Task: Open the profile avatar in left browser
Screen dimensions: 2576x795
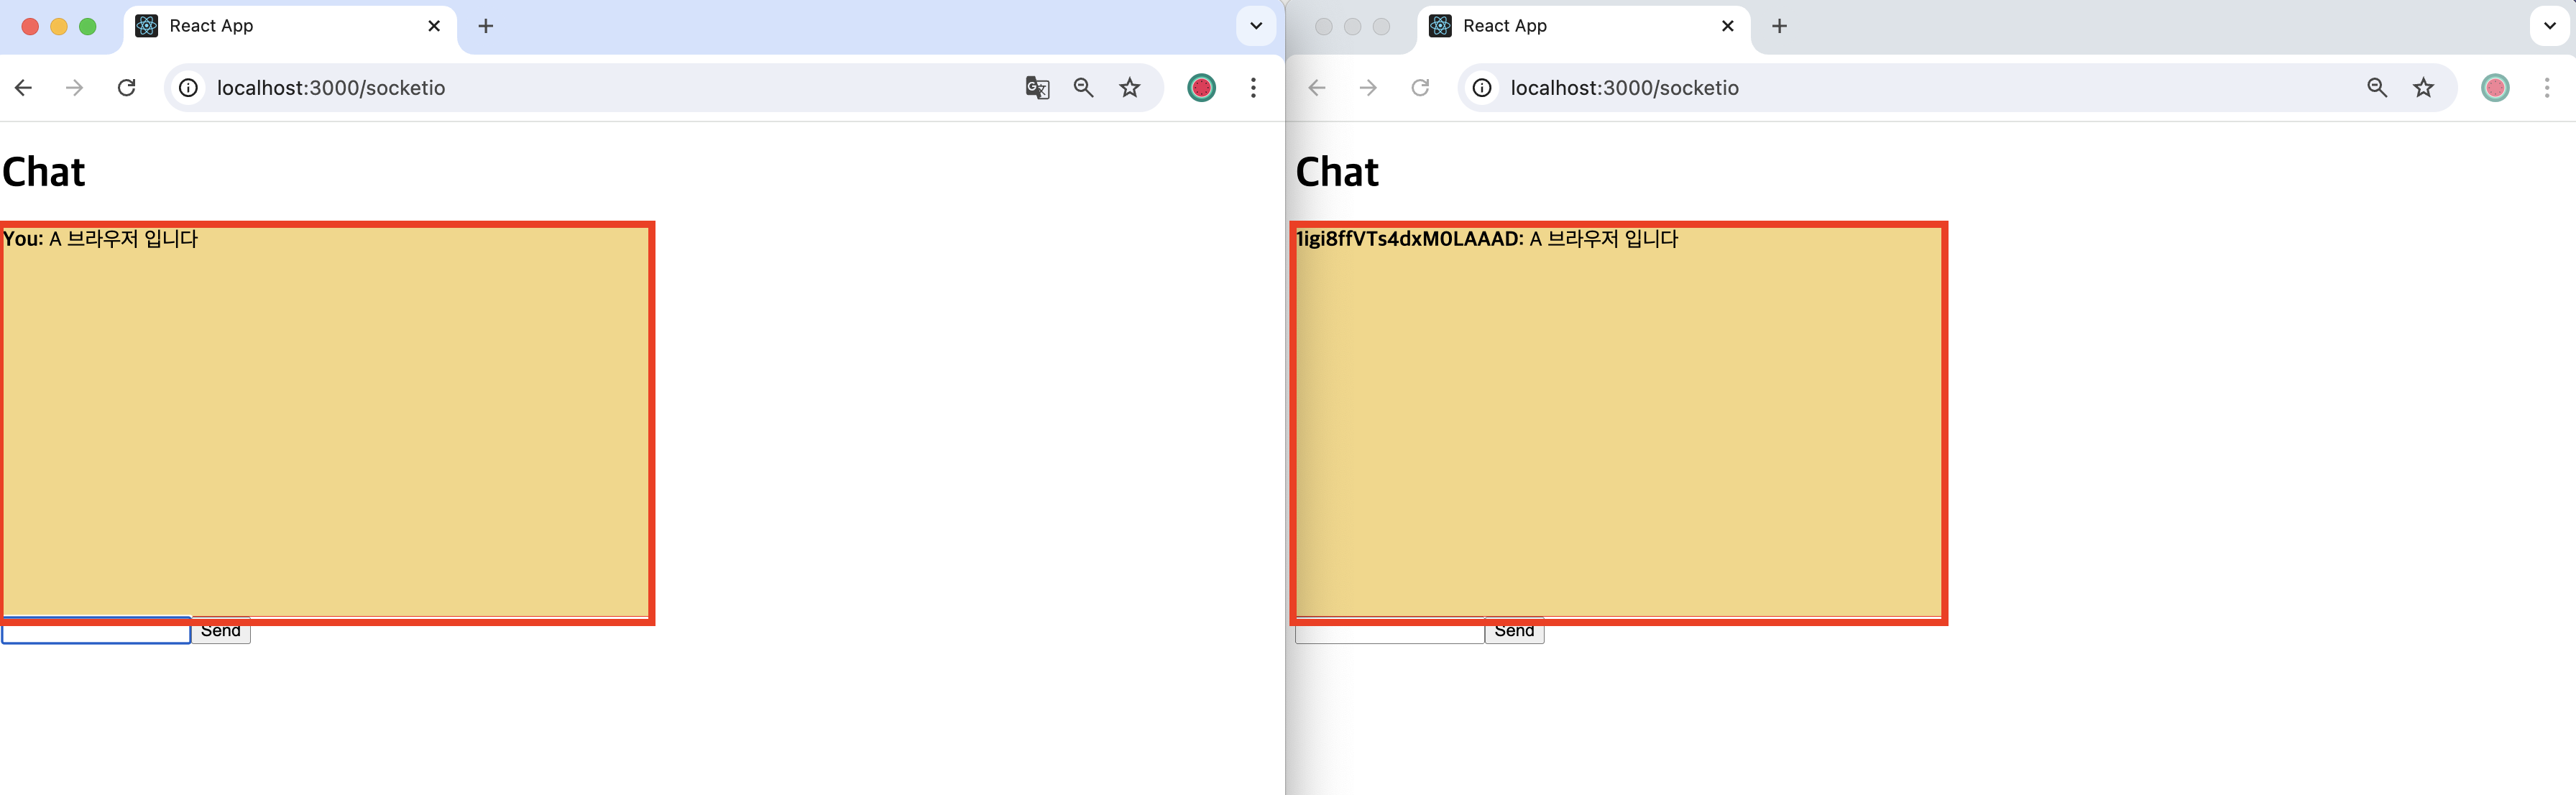Action: 1201,88
